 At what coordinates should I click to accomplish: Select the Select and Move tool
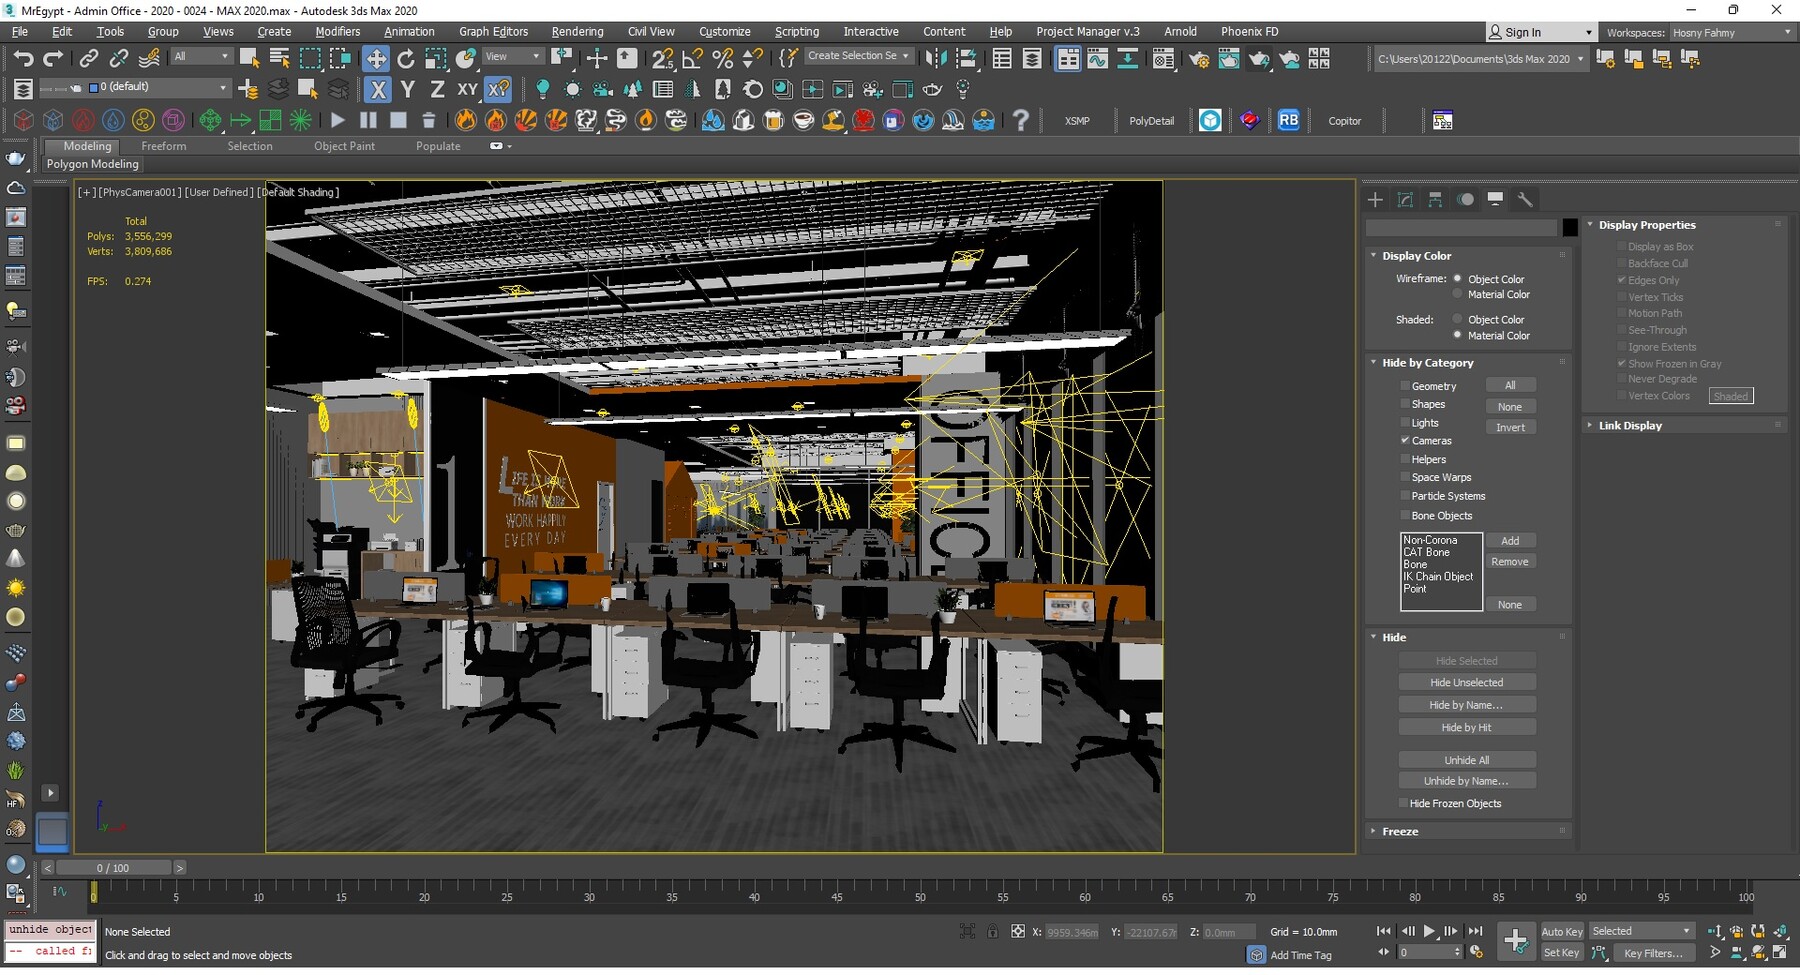[376, 58]
